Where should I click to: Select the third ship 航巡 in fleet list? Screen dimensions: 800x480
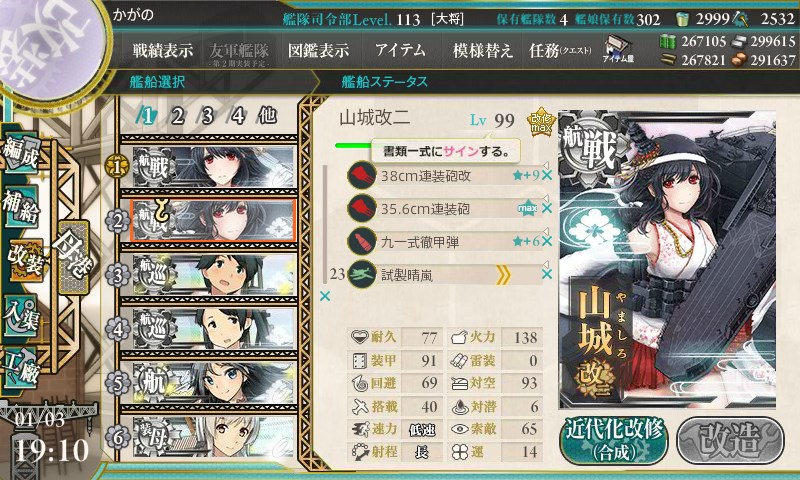[213, 275]
